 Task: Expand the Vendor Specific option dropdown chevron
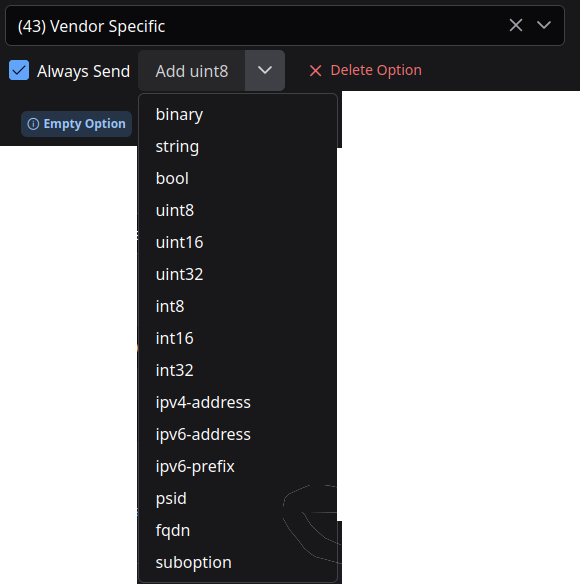point(544,25)
